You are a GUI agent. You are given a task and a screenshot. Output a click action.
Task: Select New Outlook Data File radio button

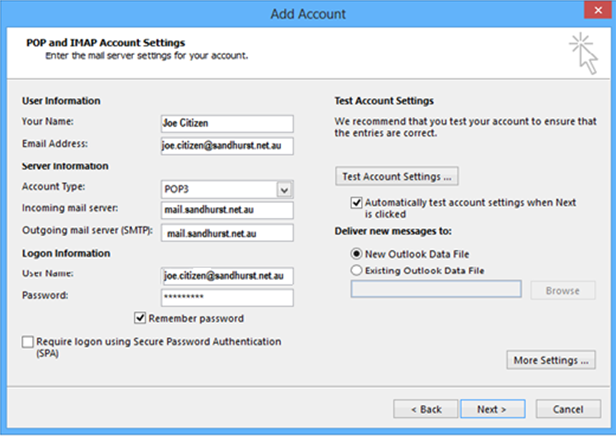(356, 254)
